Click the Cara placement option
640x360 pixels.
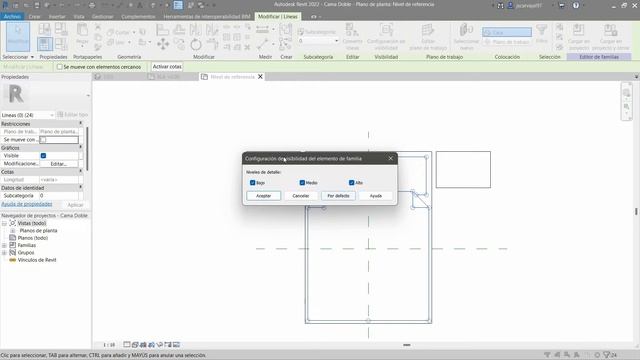coord(507,32)
